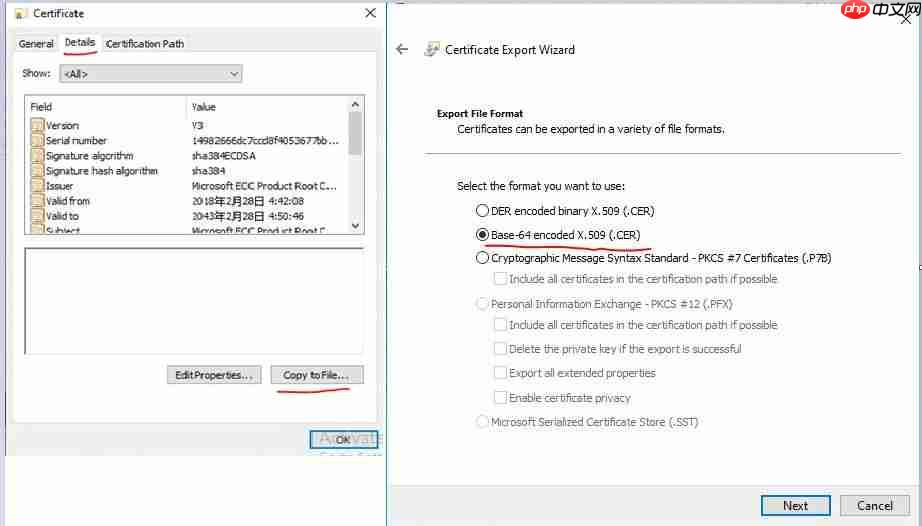Open the Show filter dropdown
The height and width of the screenshot is (526, 922).
(x=151, y=74)
